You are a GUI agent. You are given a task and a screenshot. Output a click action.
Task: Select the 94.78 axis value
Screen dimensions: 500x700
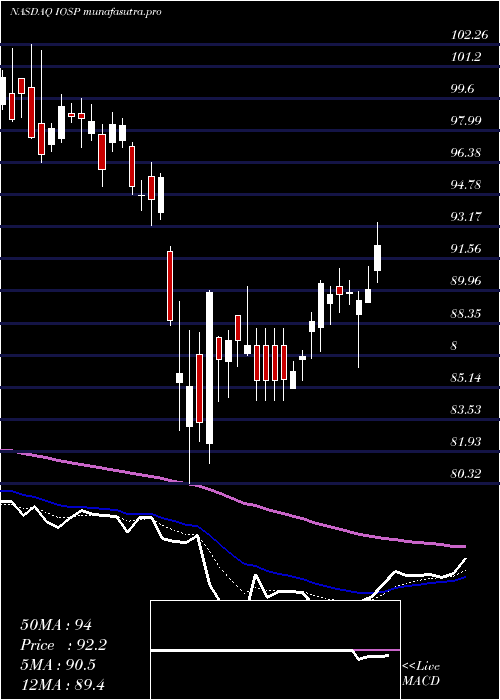(x=467, y=184)
